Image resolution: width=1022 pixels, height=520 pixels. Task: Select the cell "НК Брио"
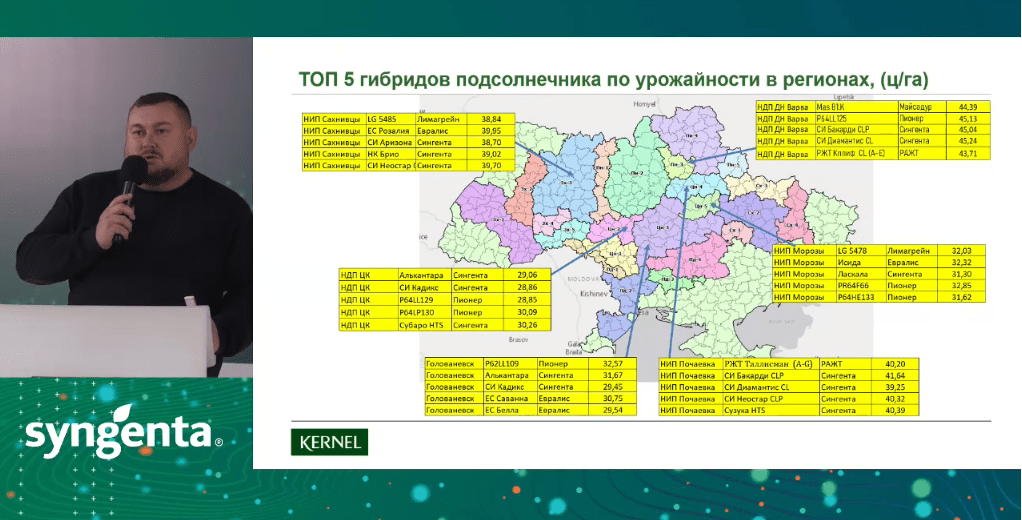[390, 154]
